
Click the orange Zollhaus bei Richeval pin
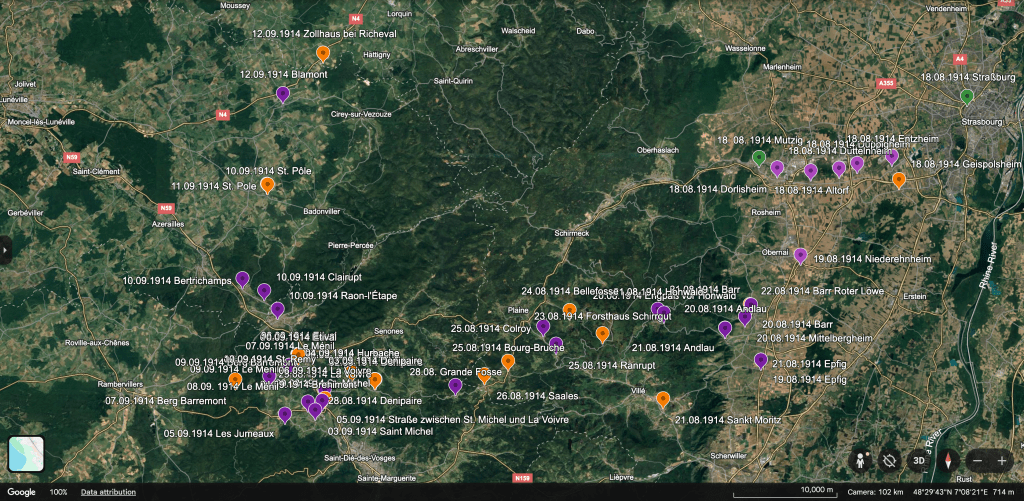click(x=323, y=53)
